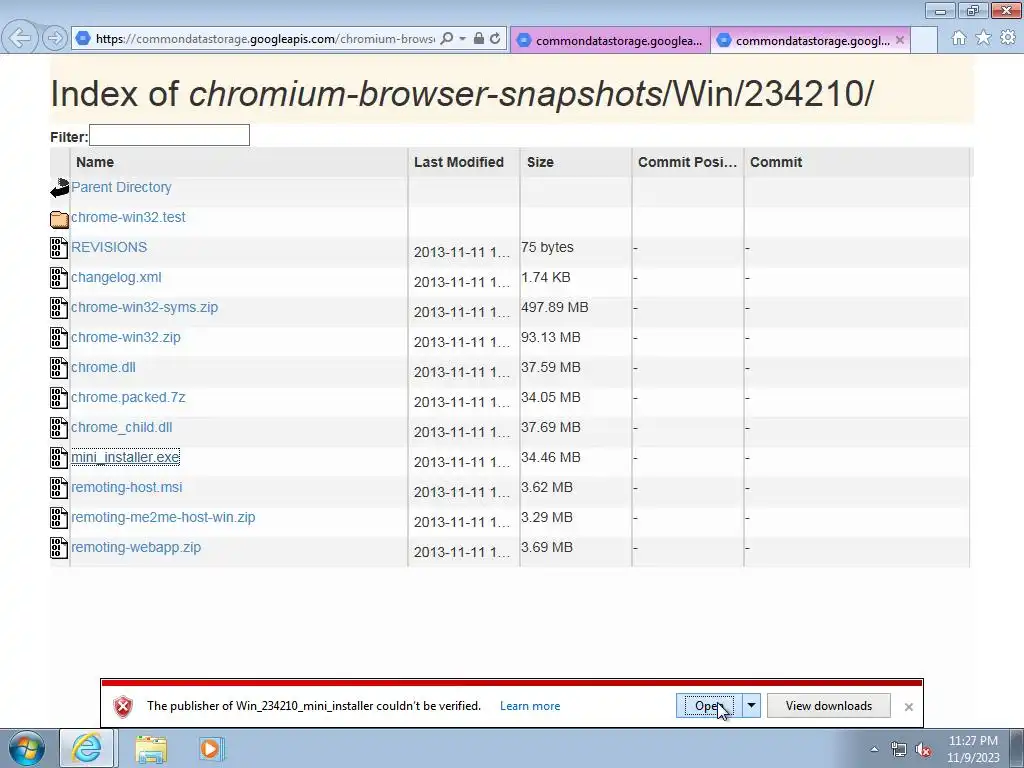This screenshot has height=768, width=1024.
Task: Open the changelog.xml link
Action: (x=116, y=278)
